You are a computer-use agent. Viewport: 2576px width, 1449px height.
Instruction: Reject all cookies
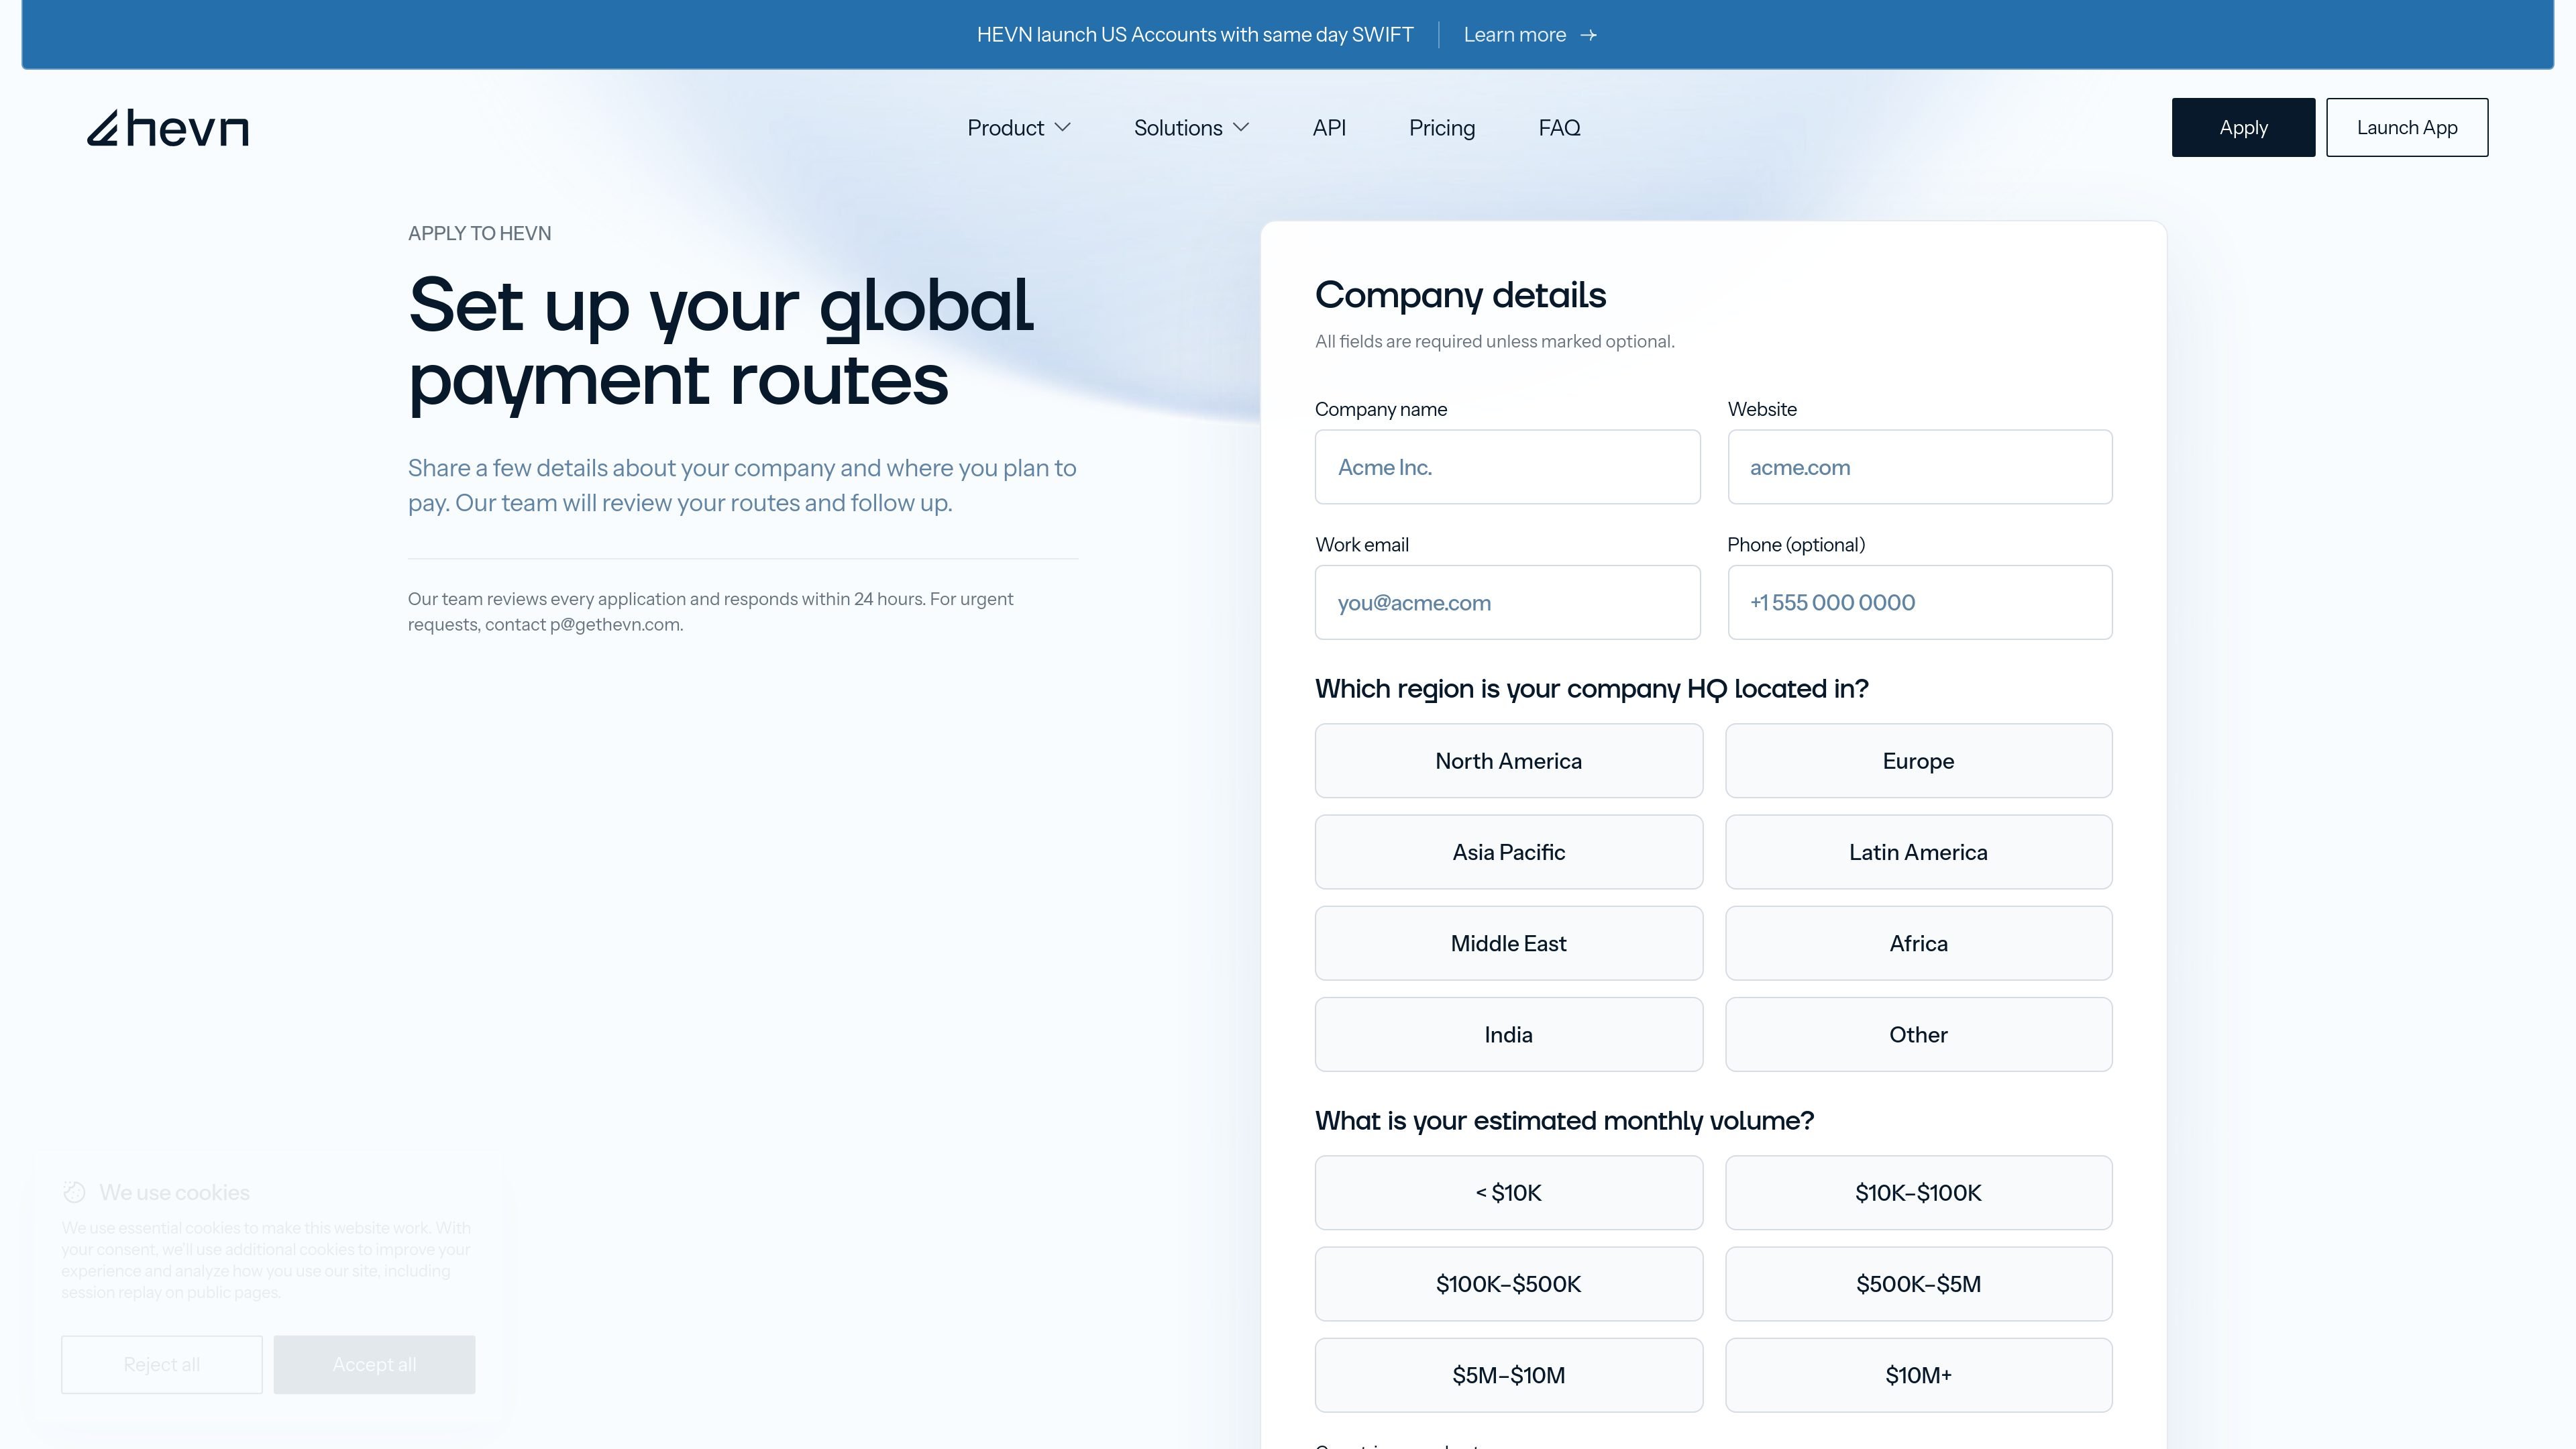[162, 1364]
